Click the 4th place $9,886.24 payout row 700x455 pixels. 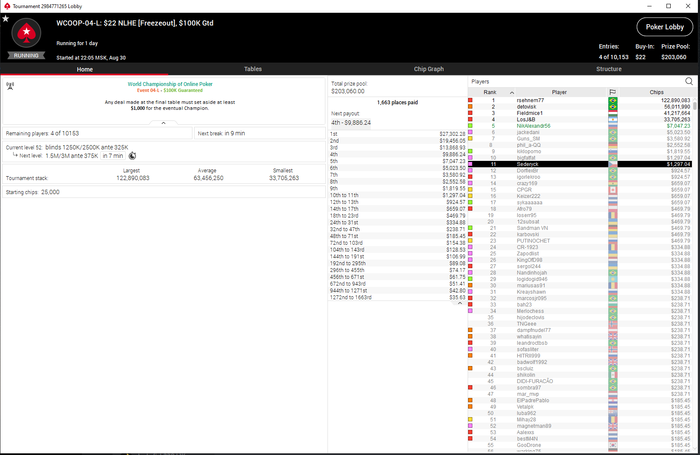[397, 154]
